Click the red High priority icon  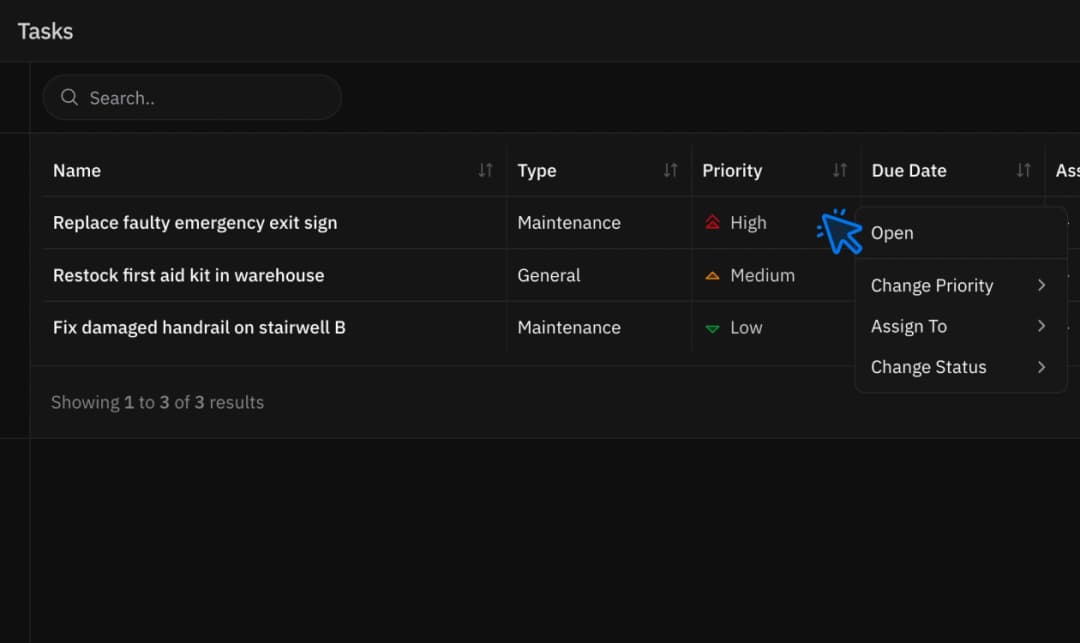point(712,223)
